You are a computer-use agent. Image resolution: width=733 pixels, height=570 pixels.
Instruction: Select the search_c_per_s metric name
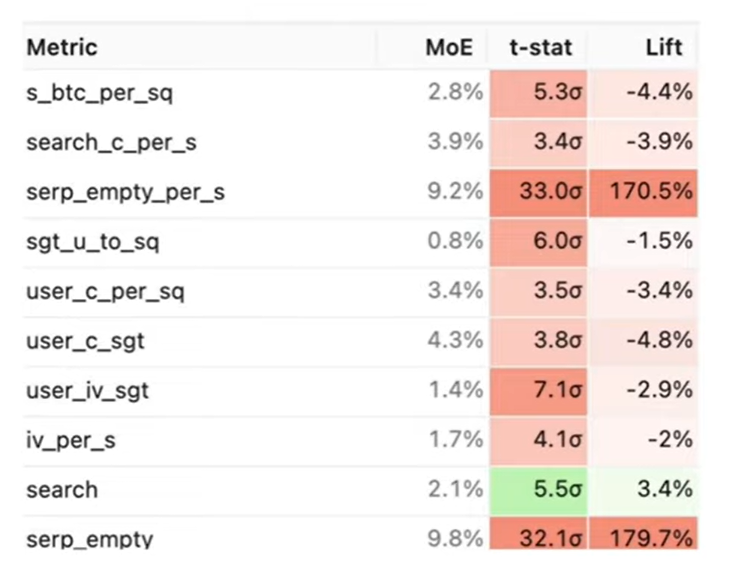(x=111, y=142)
